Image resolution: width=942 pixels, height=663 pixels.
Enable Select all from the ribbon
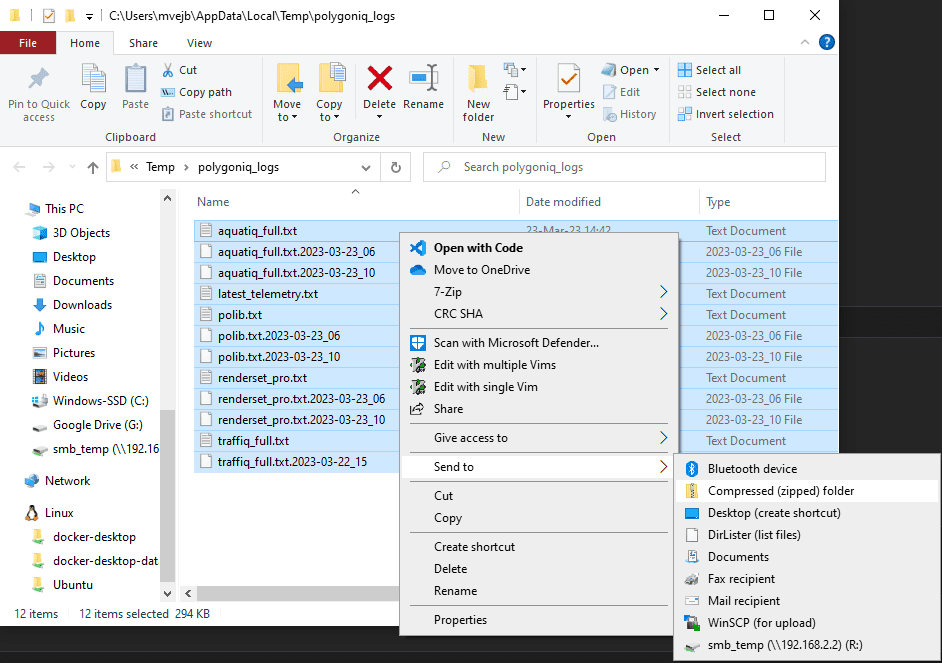point(711,69)
